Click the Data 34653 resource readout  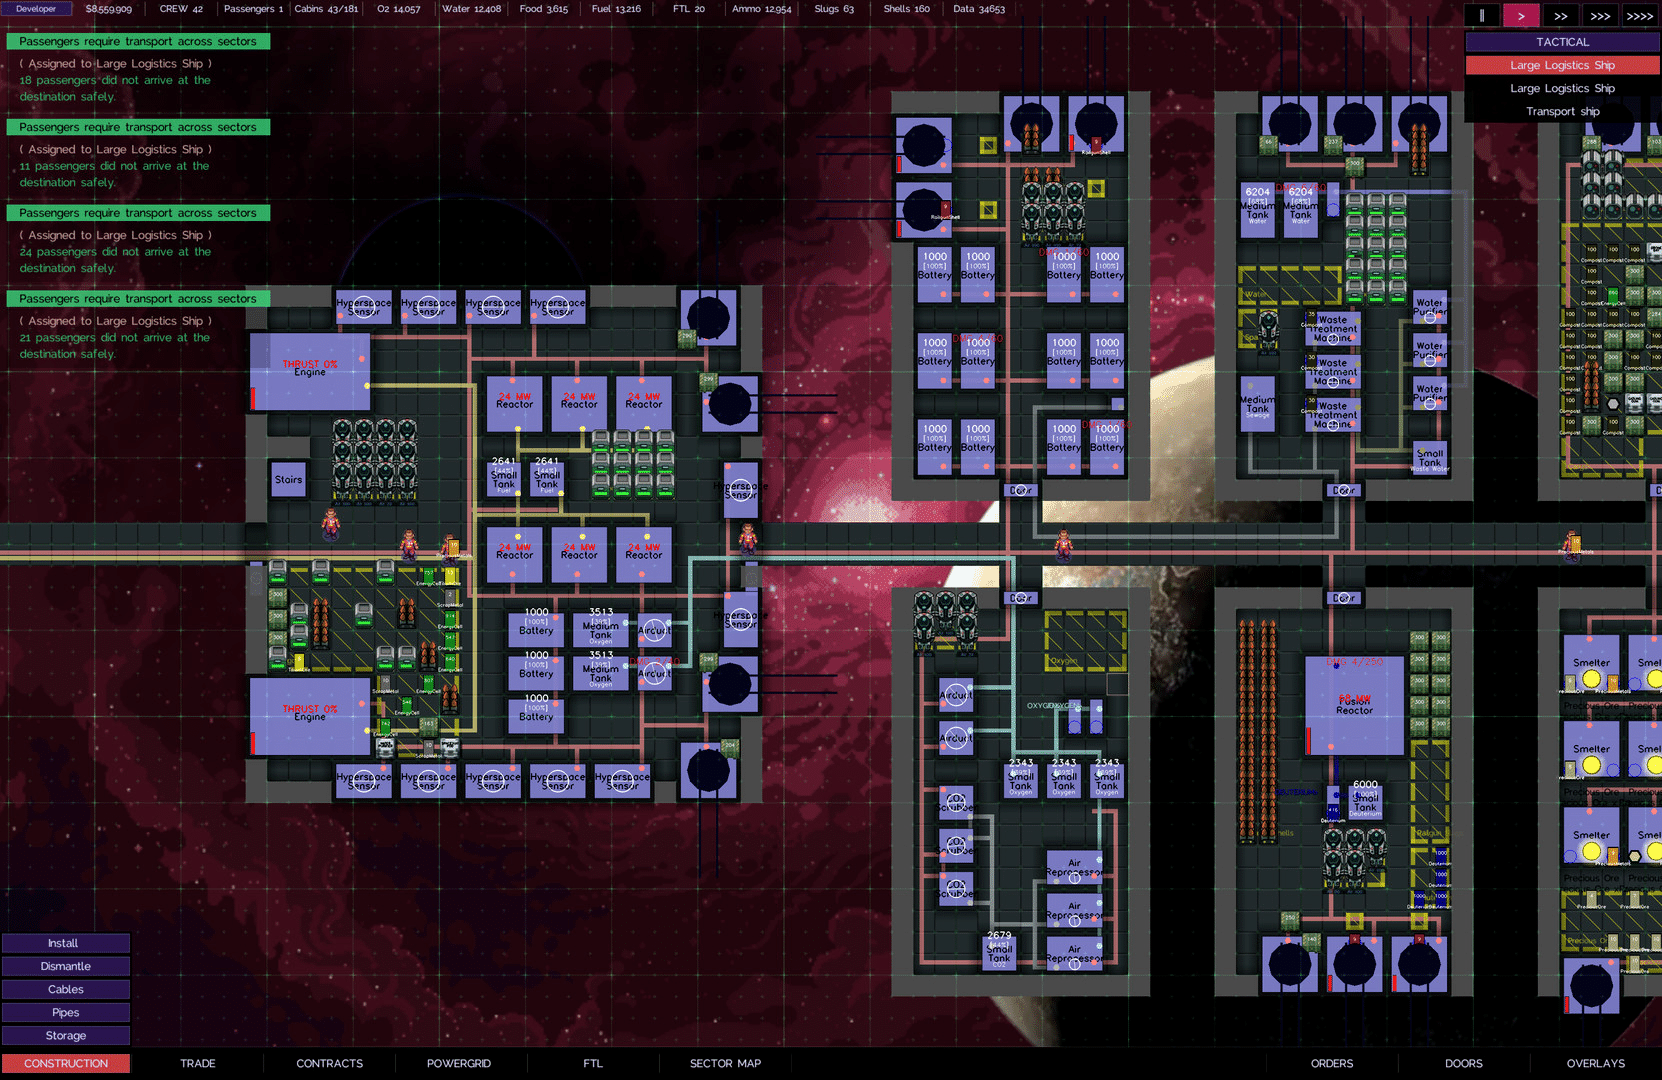pyautogui.click(x=979, y=9)
